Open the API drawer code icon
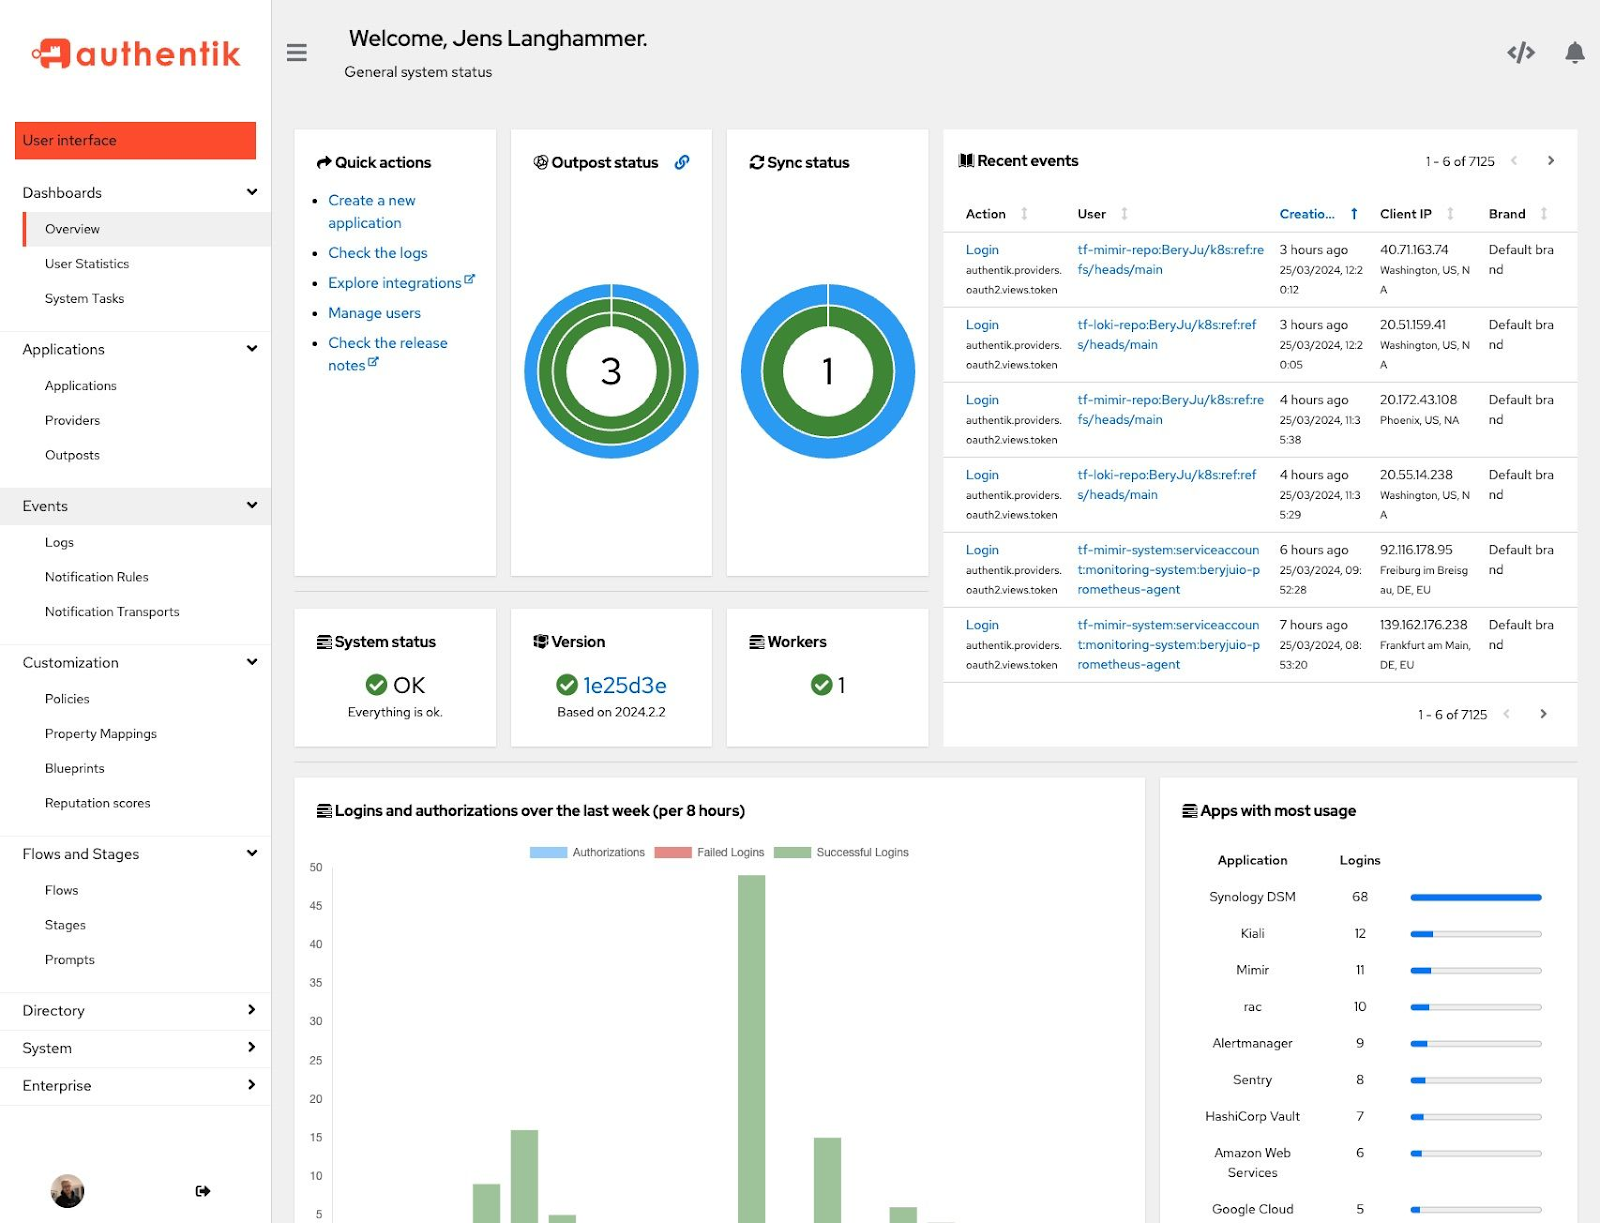 coord(1520,53)
